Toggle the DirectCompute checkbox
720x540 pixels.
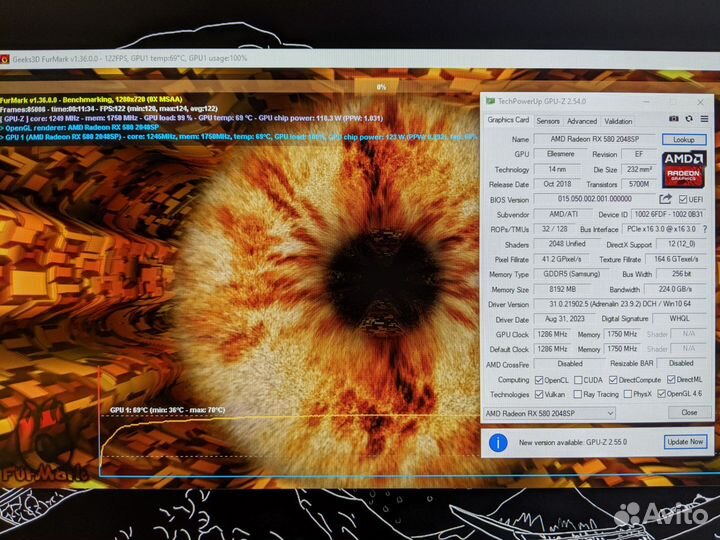click(613, 380)
